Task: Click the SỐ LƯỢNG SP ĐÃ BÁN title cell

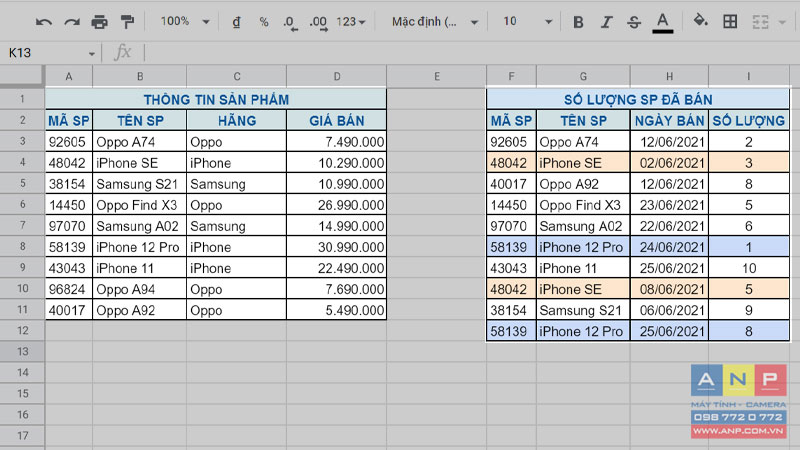Action: pyautogui.click(x=638, y=99)
